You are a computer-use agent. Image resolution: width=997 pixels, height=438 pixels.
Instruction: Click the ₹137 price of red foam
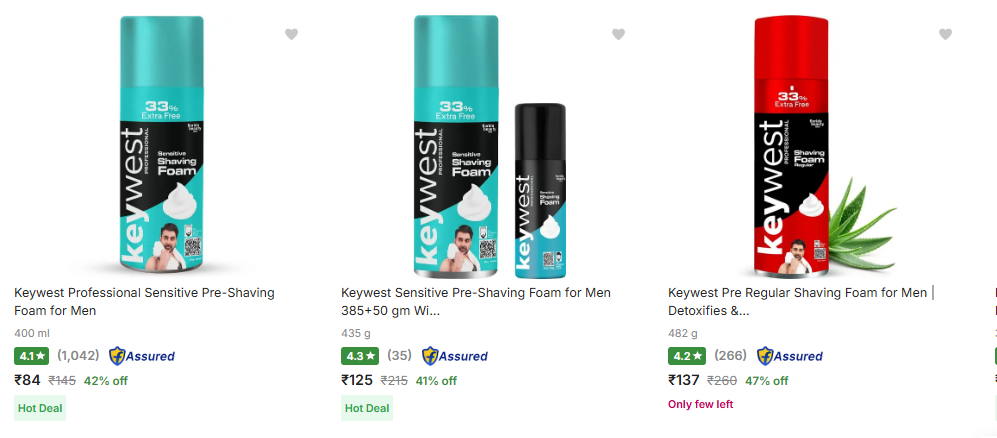pos(684,380)
